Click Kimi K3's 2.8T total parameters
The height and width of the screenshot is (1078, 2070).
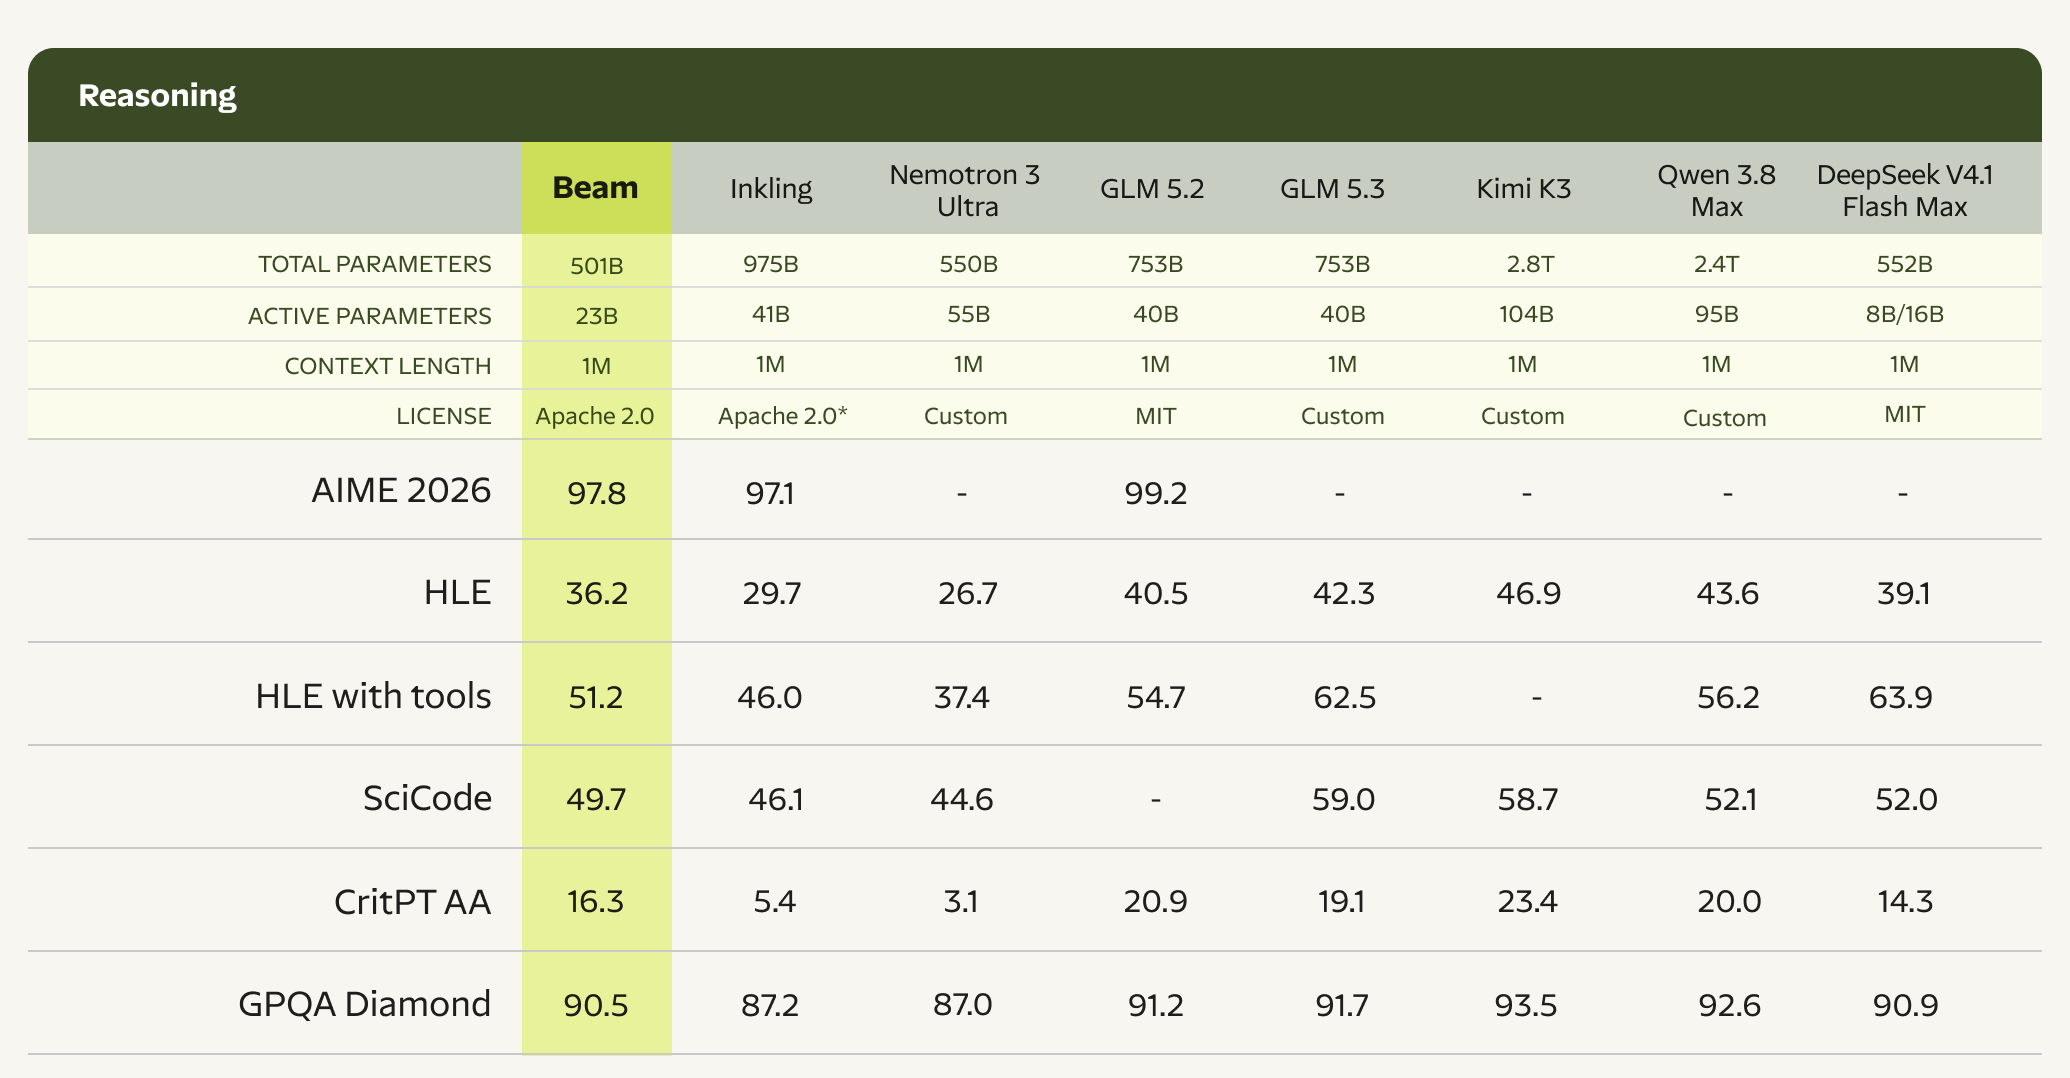pyautogui.click(x=1531, y=264)
